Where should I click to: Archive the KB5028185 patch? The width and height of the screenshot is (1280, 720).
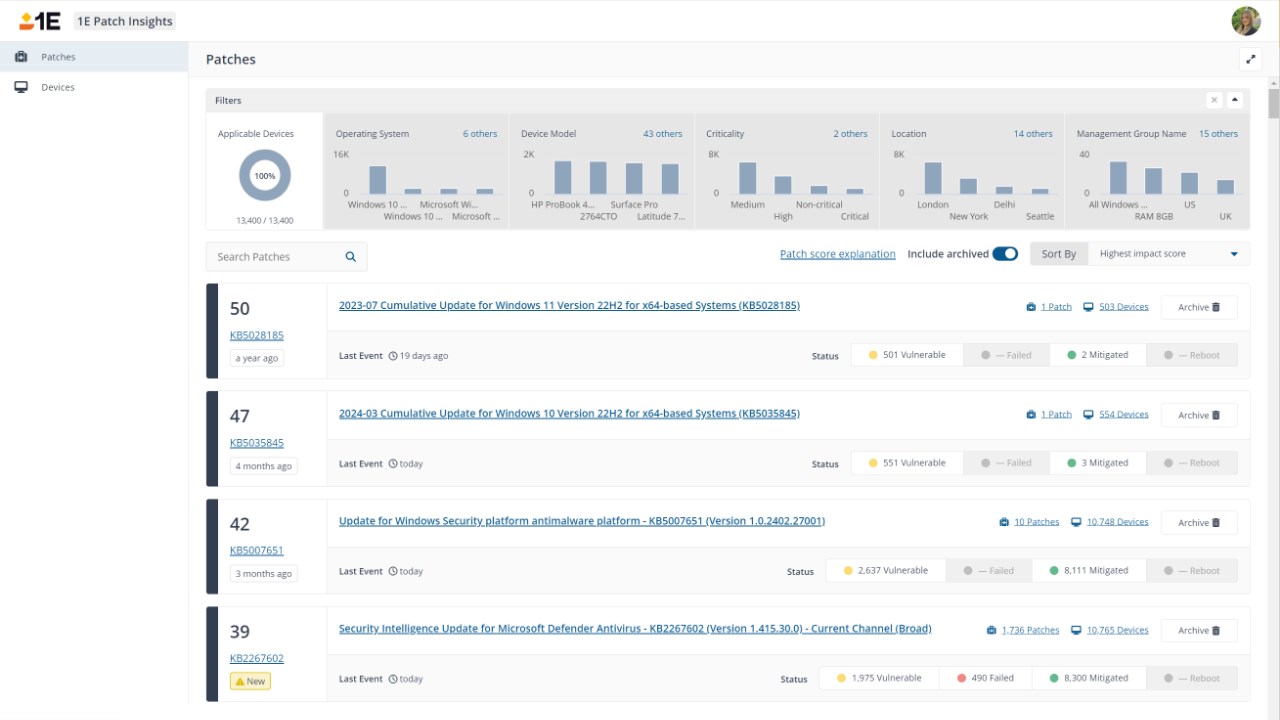(1199, 307)
